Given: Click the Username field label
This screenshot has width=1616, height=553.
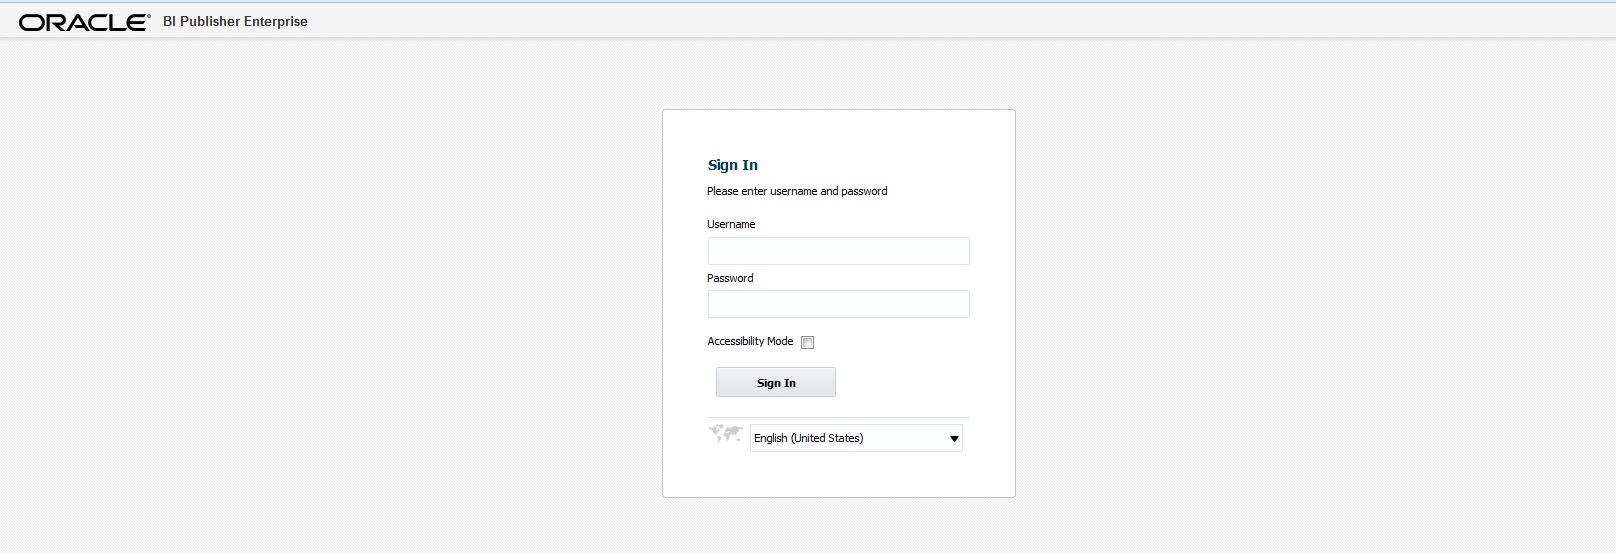Looking at the screenshot, I should [731, 224].
